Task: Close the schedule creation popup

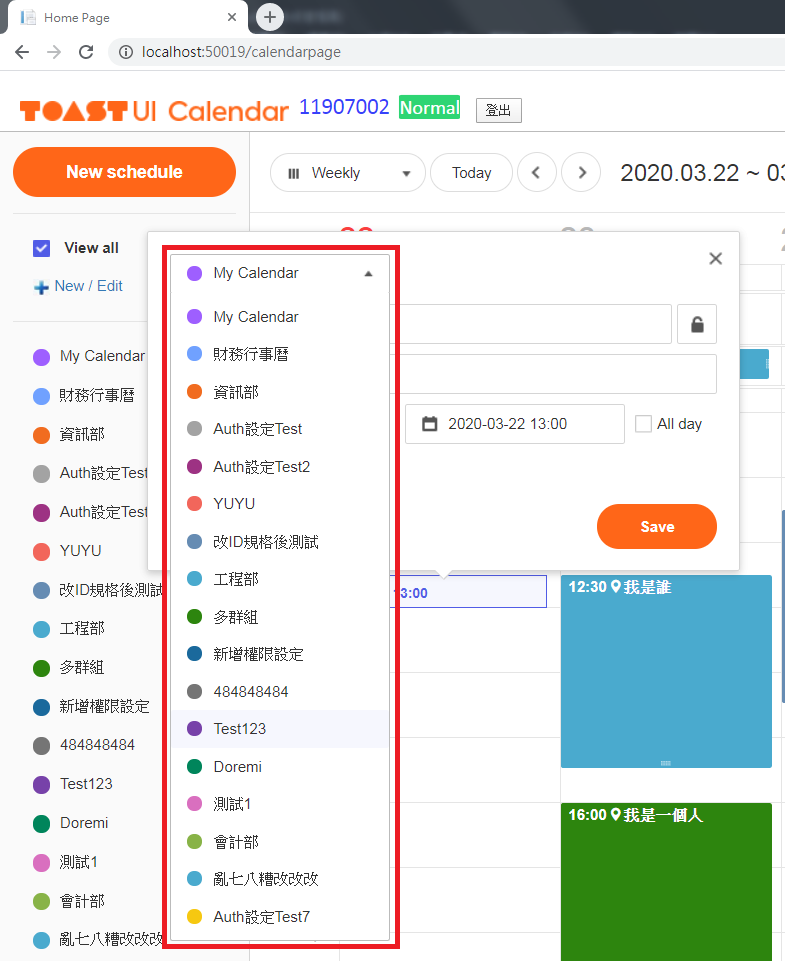Action: click(x=715, y=259)
